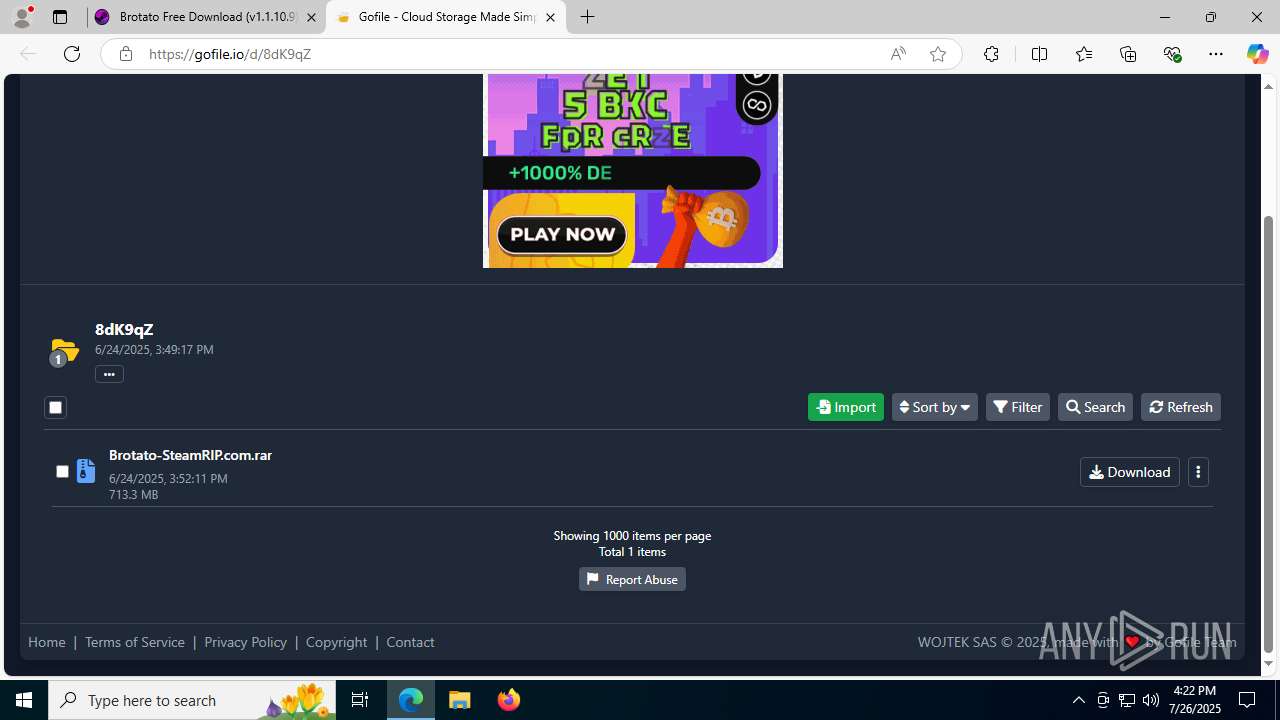Open the Filter option
Screen dimensions: 1280x720
pos(1018,407)
